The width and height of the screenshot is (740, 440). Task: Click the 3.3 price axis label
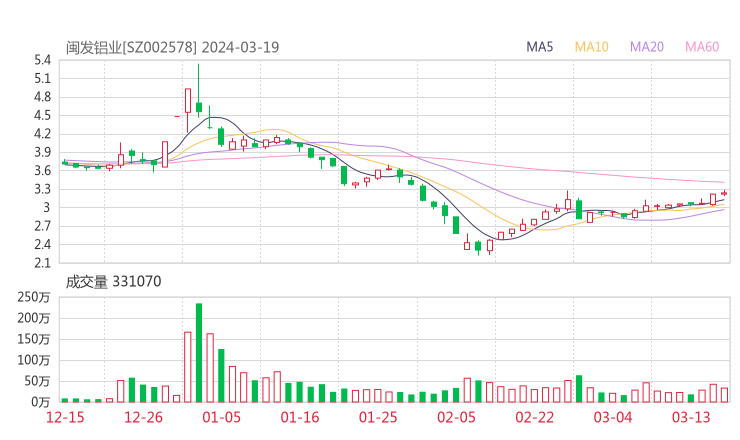pyautogui.click(x=42, y=189)
